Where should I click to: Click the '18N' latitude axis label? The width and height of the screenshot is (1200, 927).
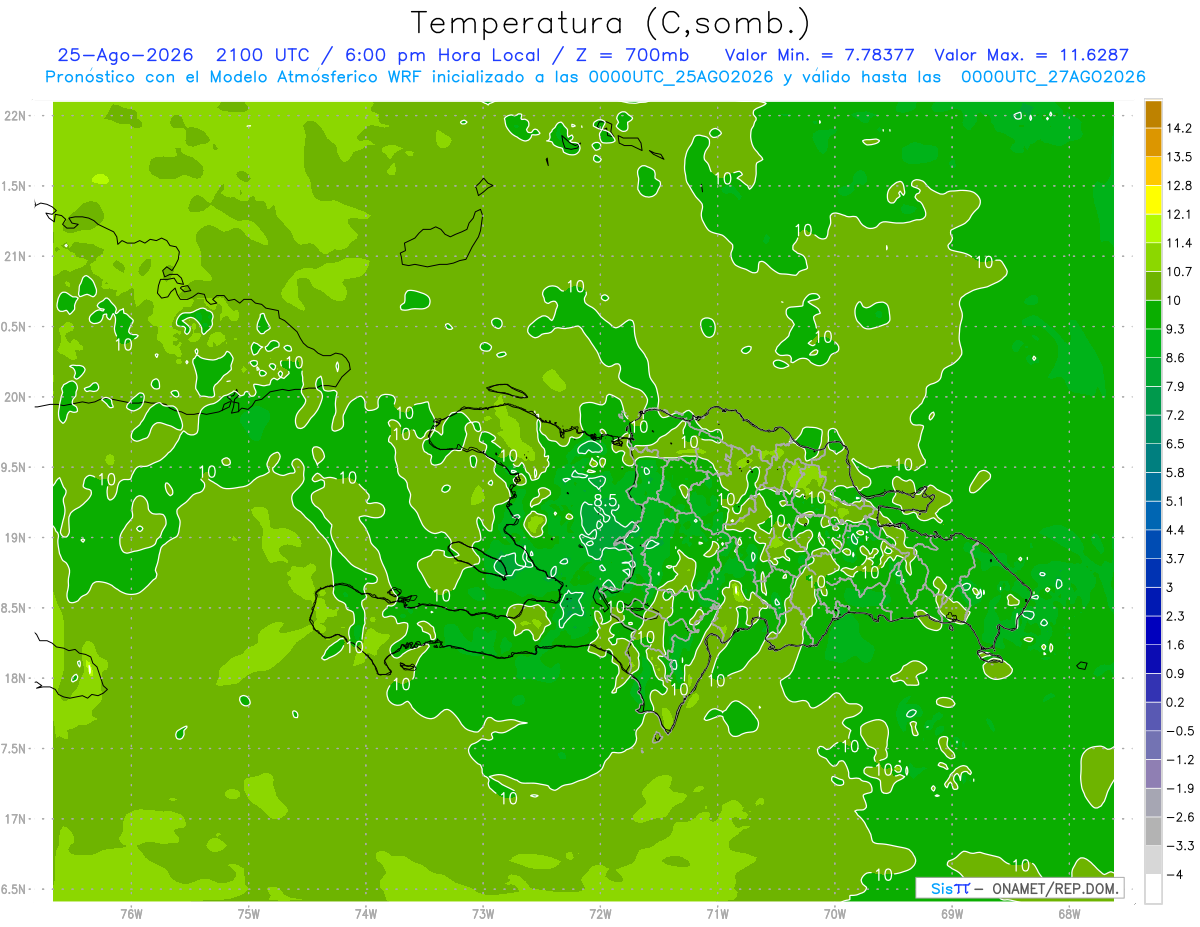click(17, 678)
